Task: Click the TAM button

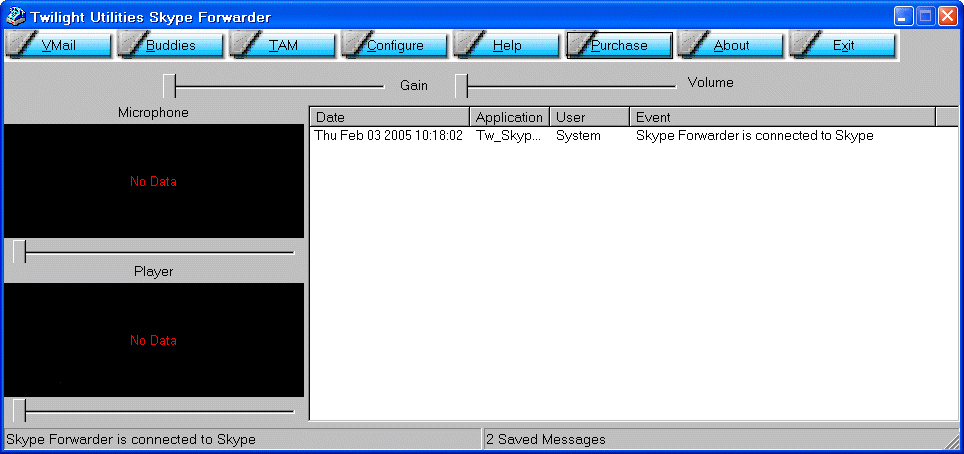Action: pos(283,46)
